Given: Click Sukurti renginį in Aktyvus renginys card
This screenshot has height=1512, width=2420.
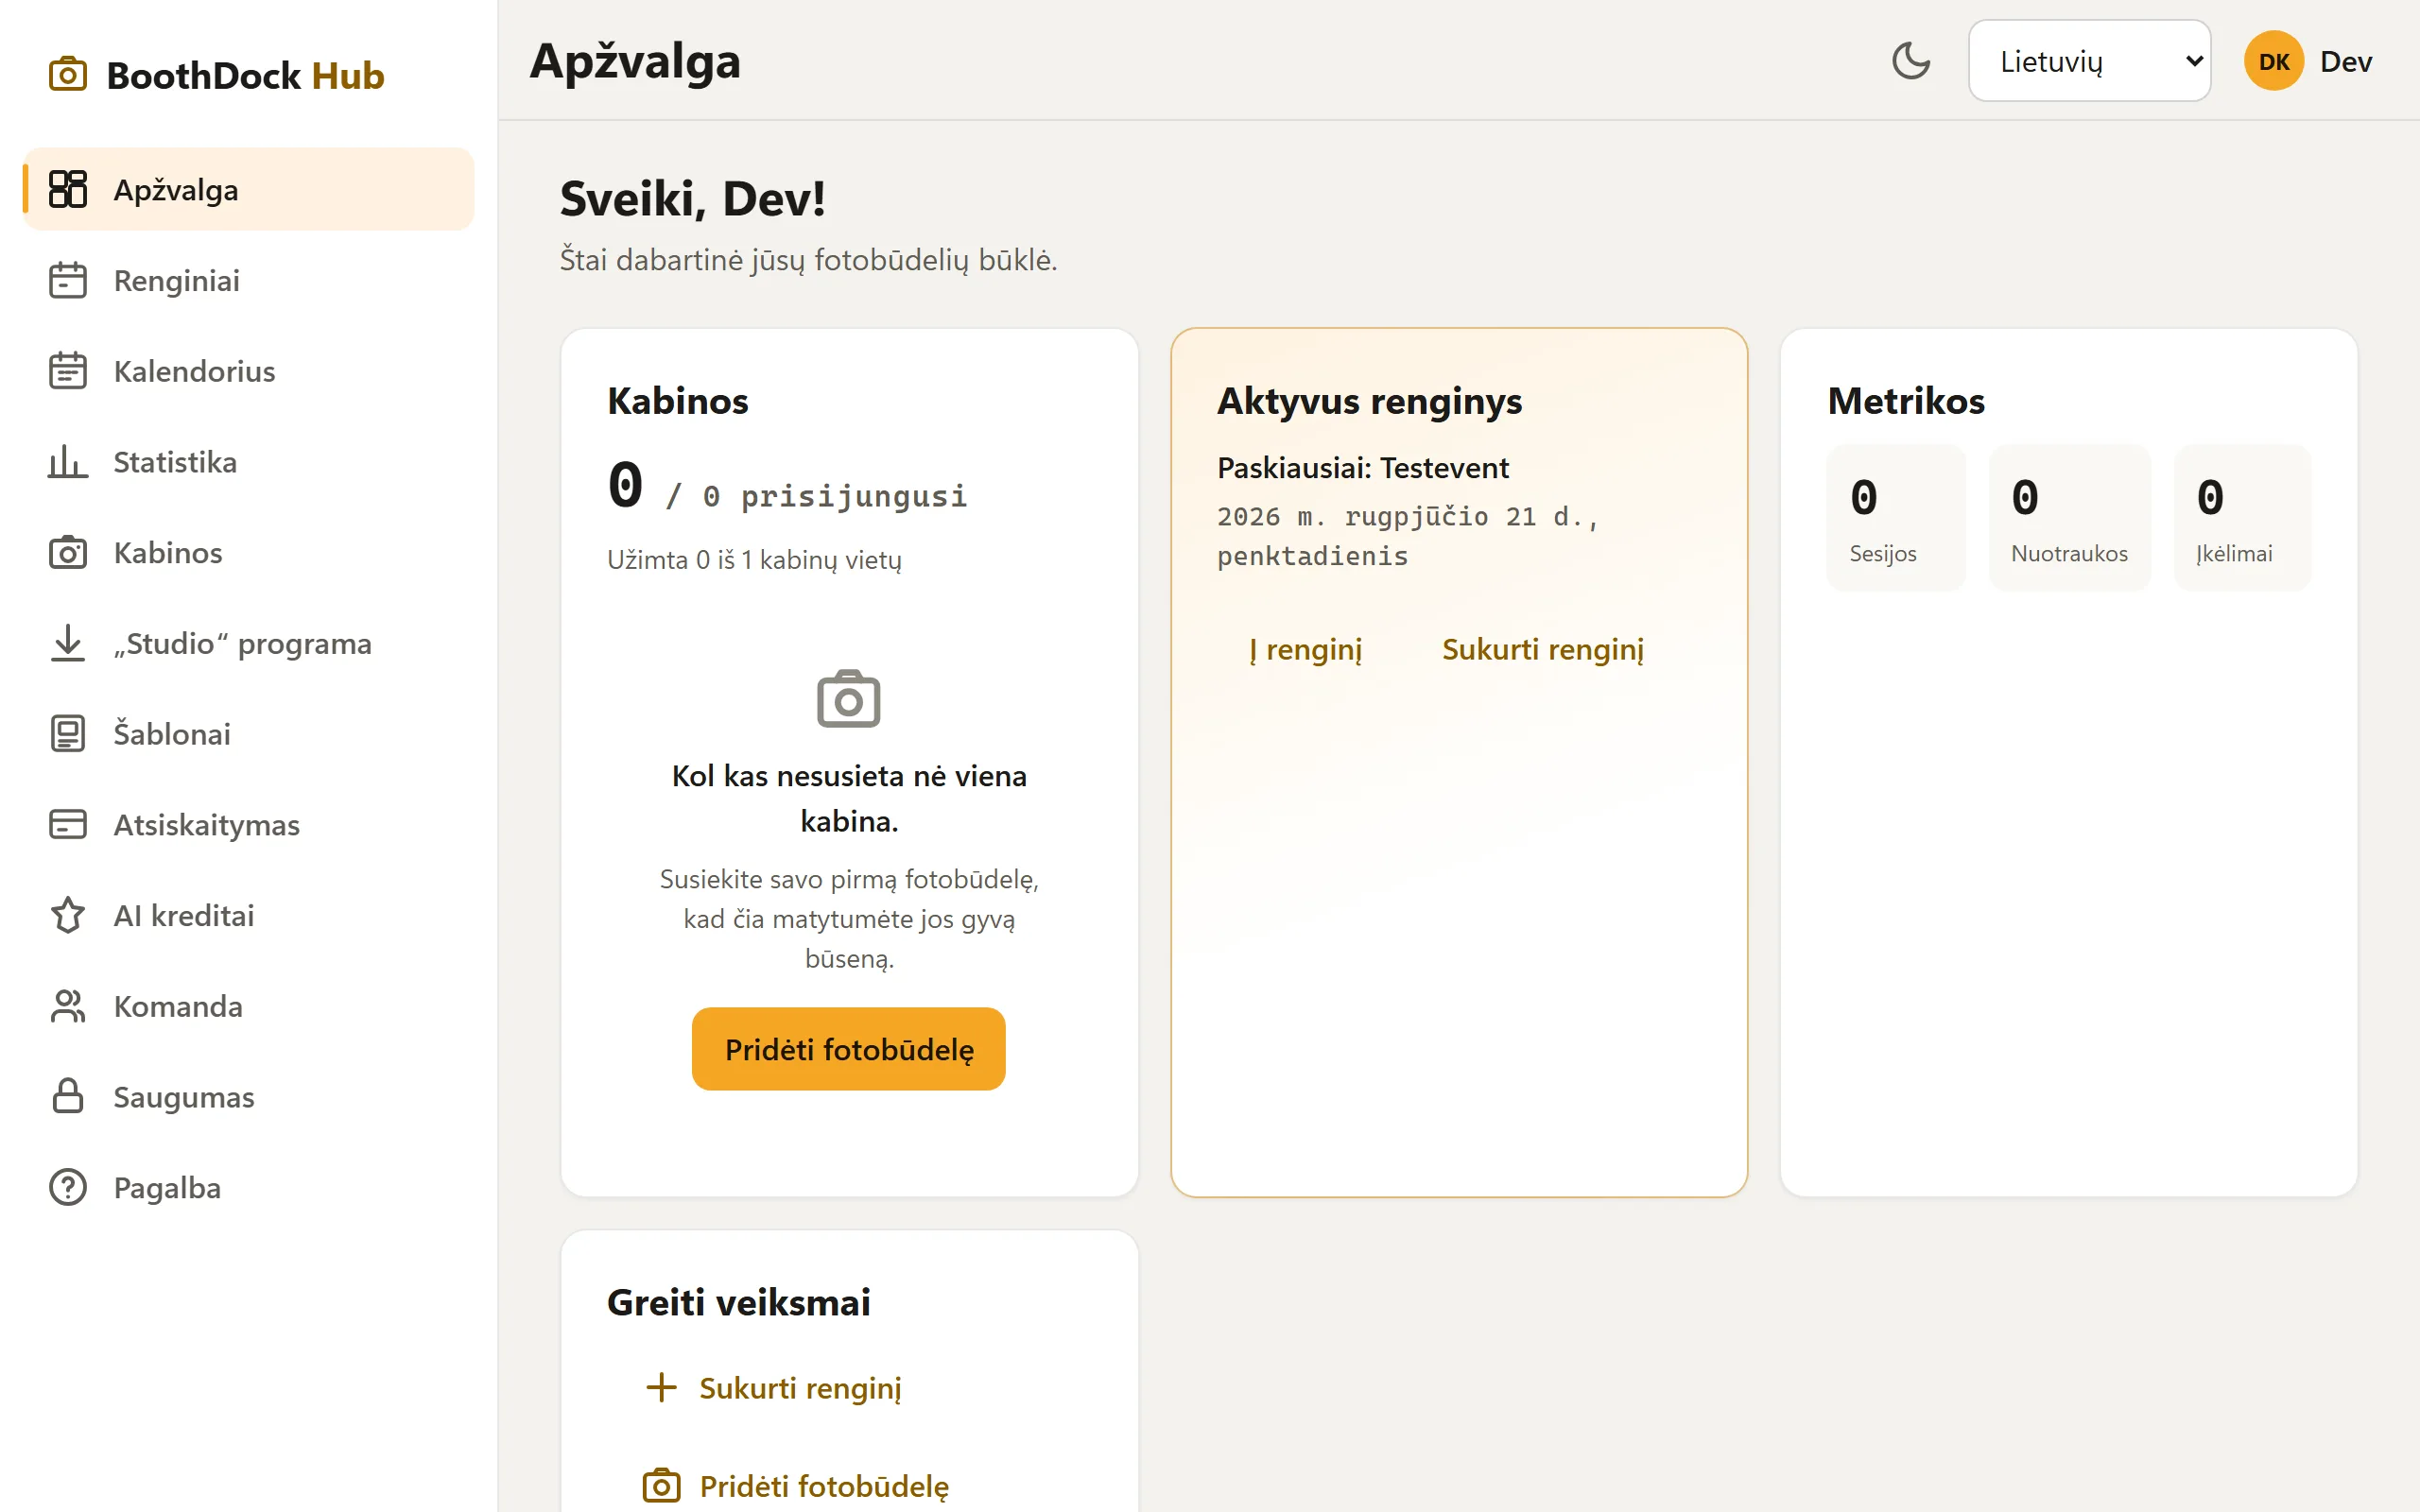Looking at the screenshot, I should click(x=1542, y=649).
